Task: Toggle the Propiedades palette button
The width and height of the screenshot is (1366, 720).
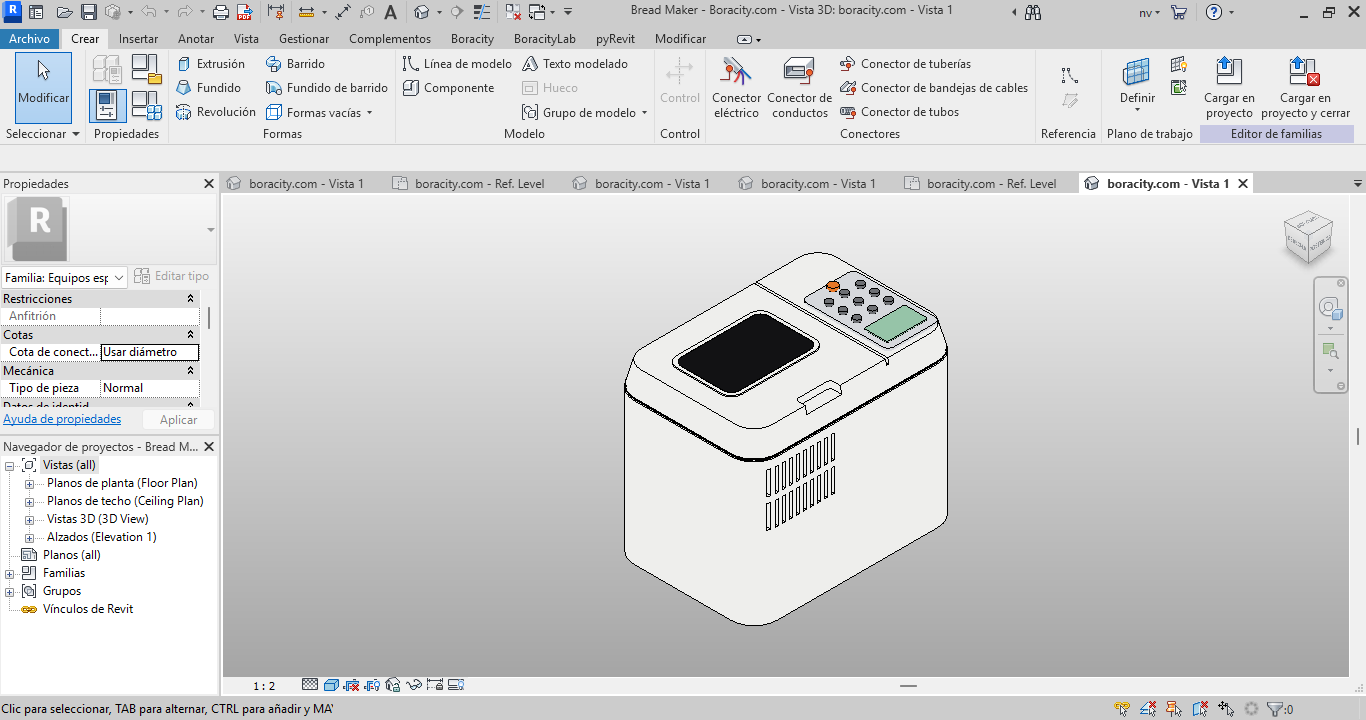Action: (x=108, y=105)
